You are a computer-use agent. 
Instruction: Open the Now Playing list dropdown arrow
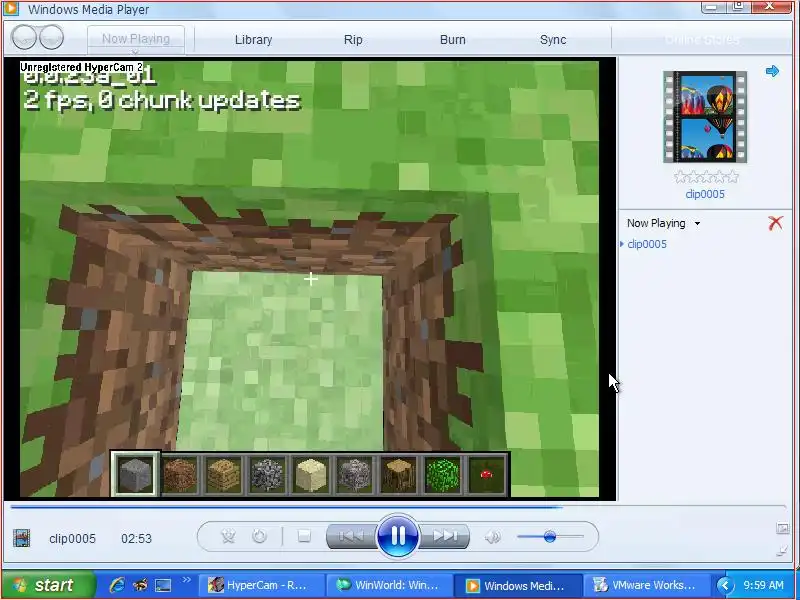point(697,223)
